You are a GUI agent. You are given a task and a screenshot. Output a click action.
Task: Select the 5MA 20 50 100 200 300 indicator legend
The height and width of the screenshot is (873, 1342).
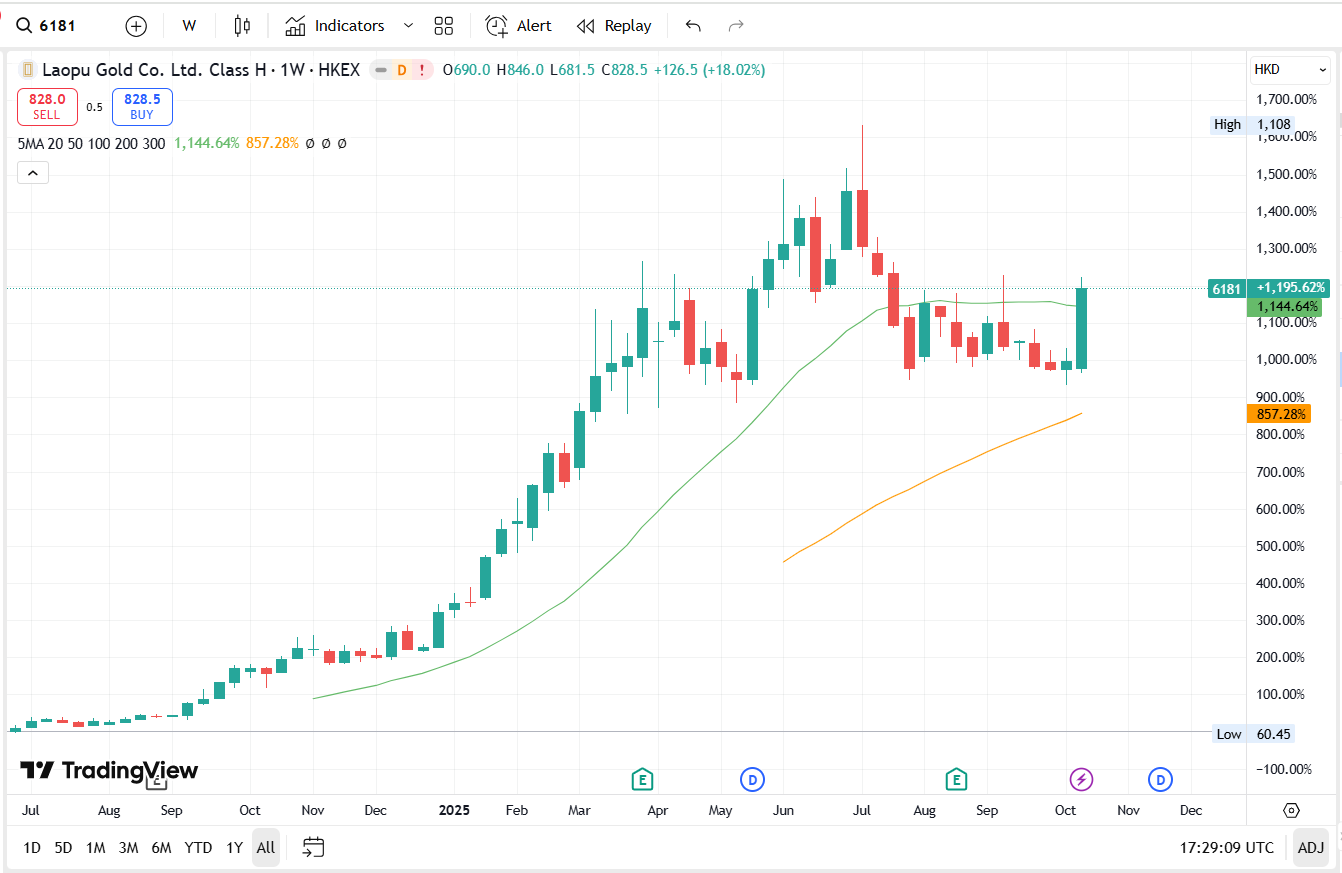[x=91, y=143]
